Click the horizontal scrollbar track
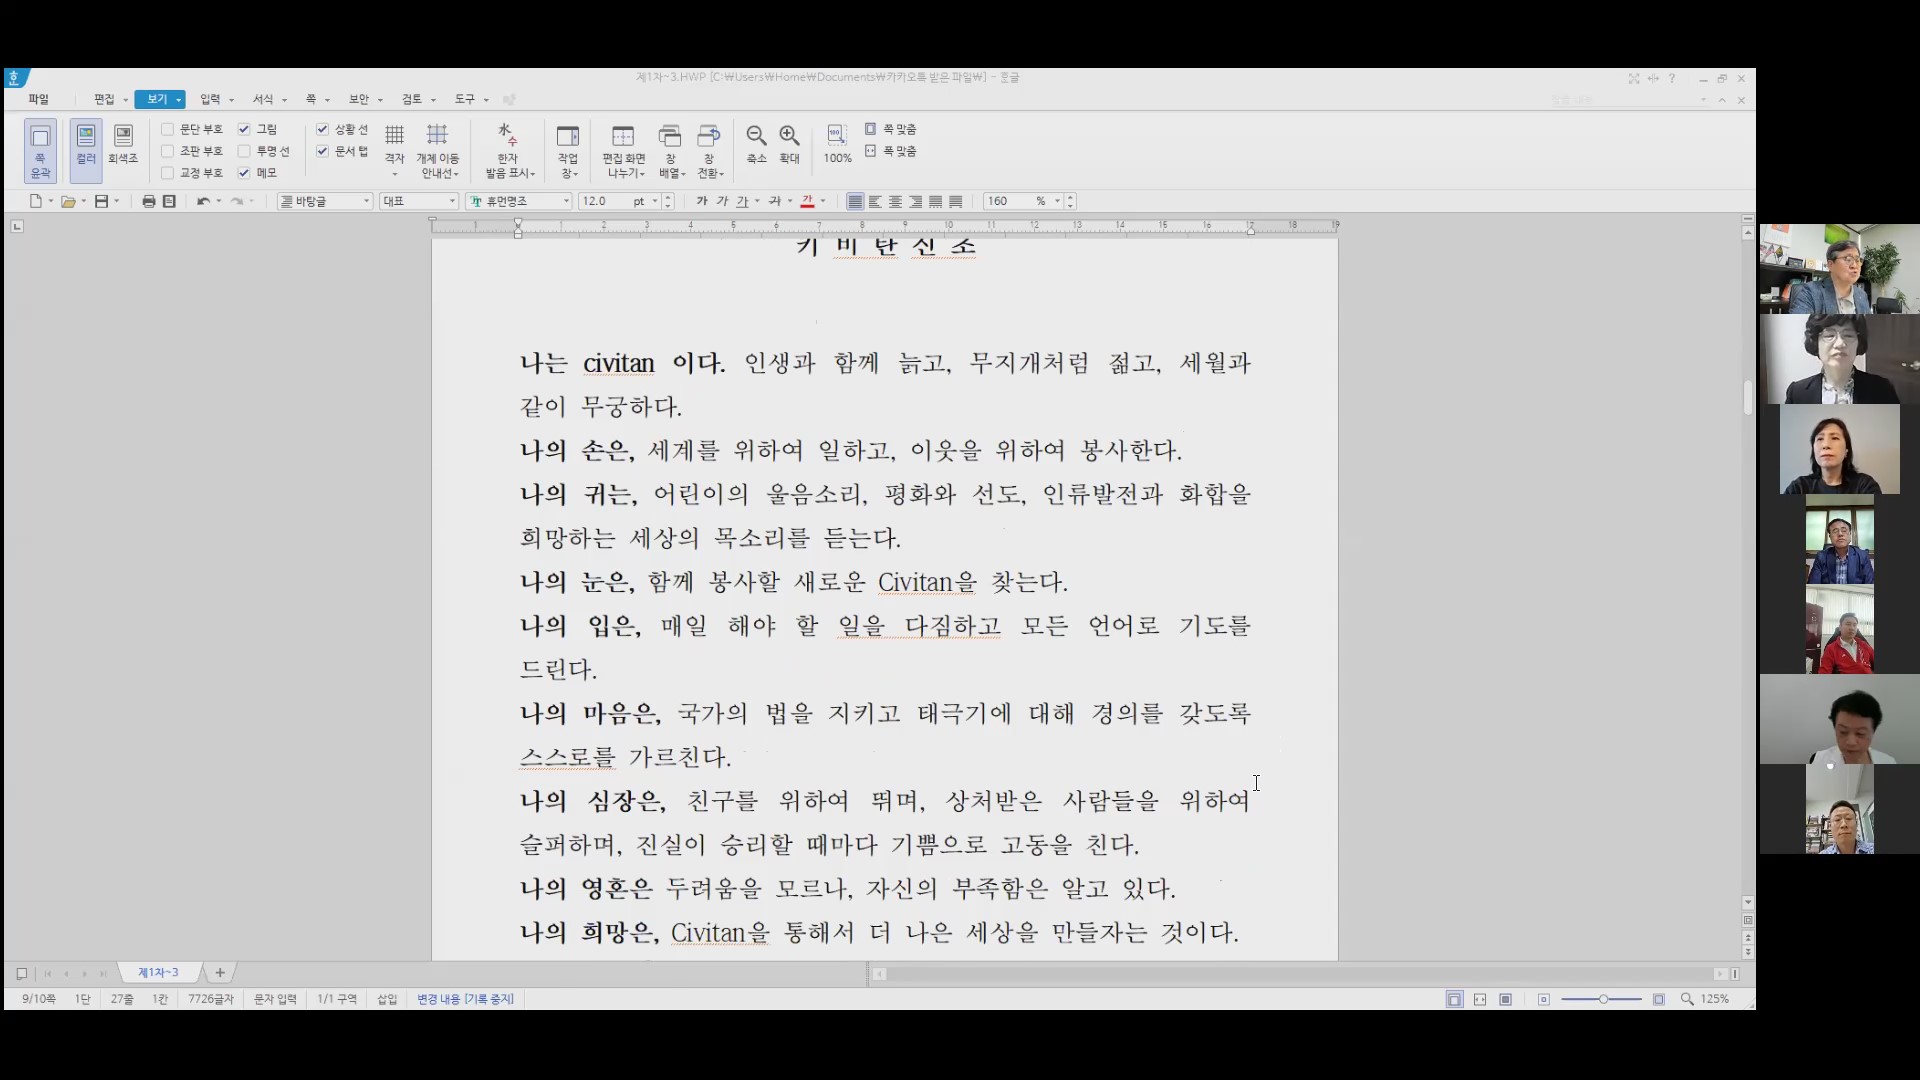 [1300, 973]
